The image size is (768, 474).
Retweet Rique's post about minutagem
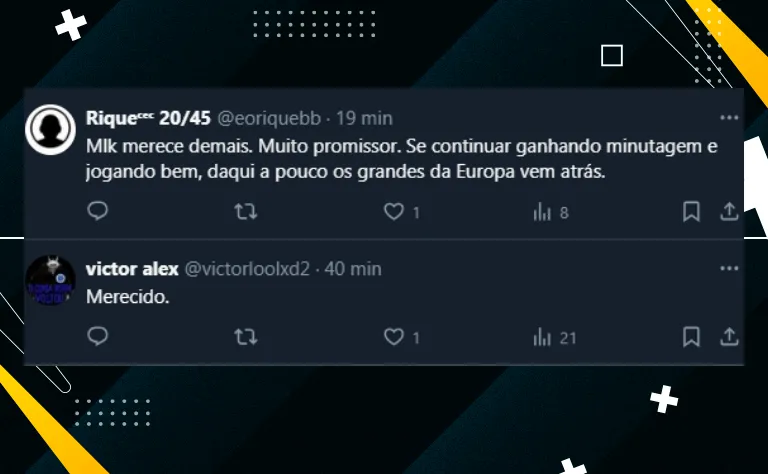[x=245, y=212]
